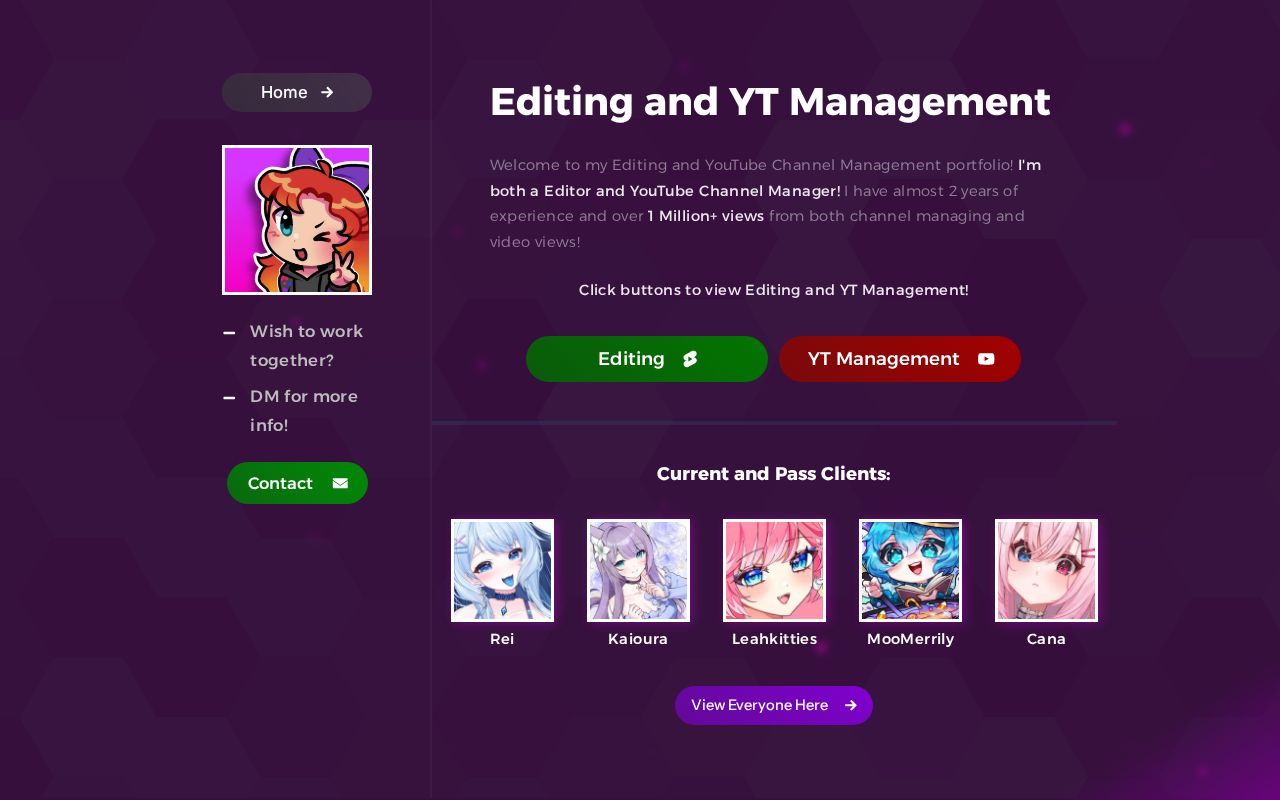The image size is (1280, 800).
Task: Open Cana's client image
Action: 1046,570
